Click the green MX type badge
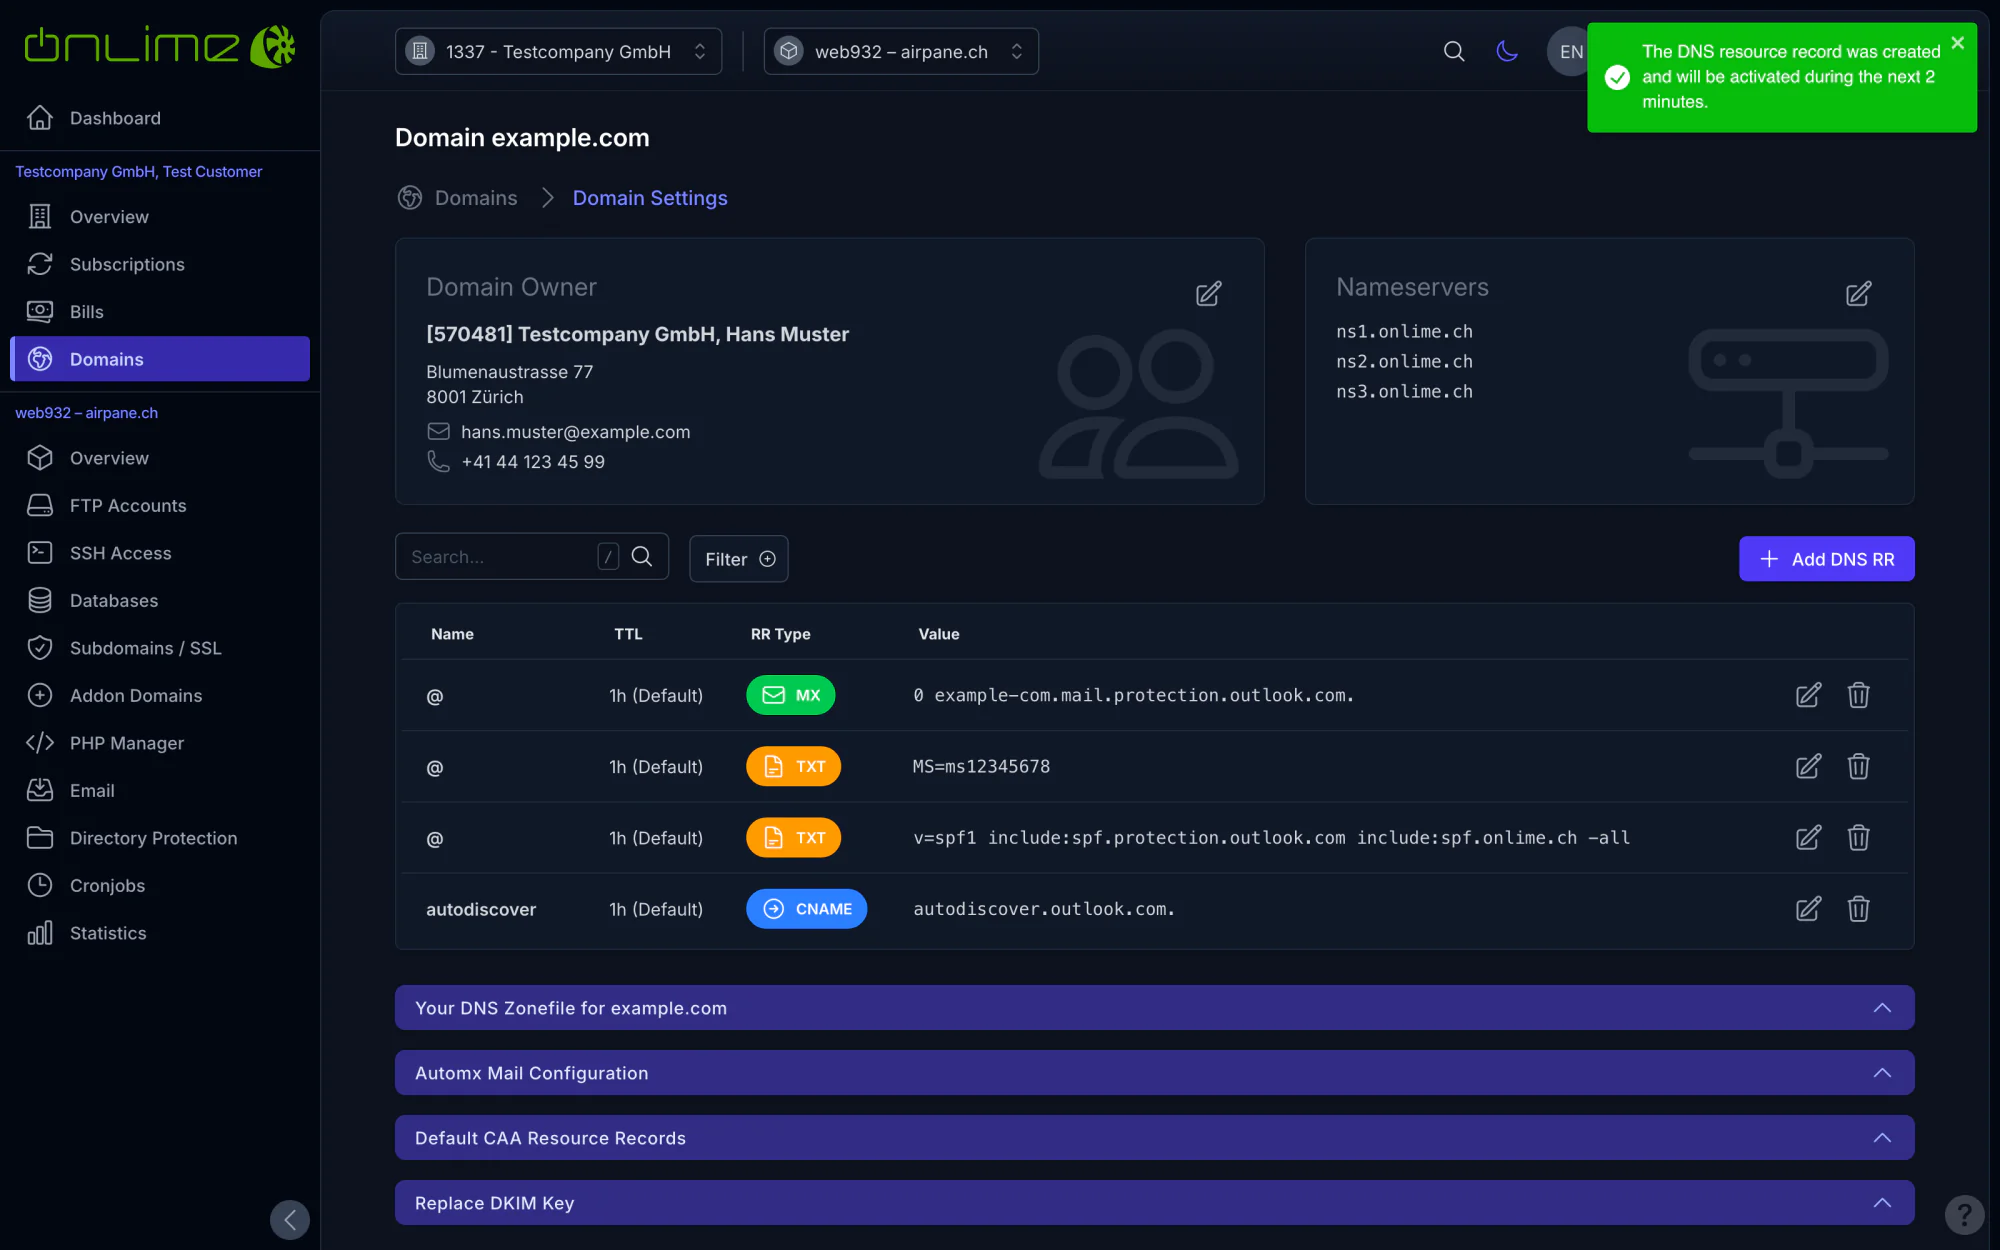Image resolution: width=2000 pixels, height=1250 pixels. 790,695
